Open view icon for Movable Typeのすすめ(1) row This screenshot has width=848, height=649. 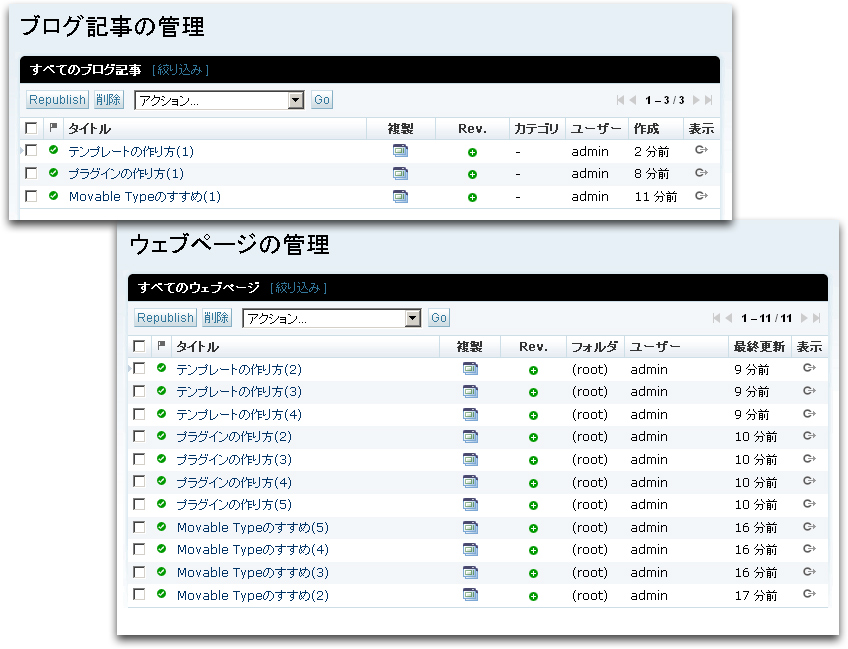(x=701, y=195)
